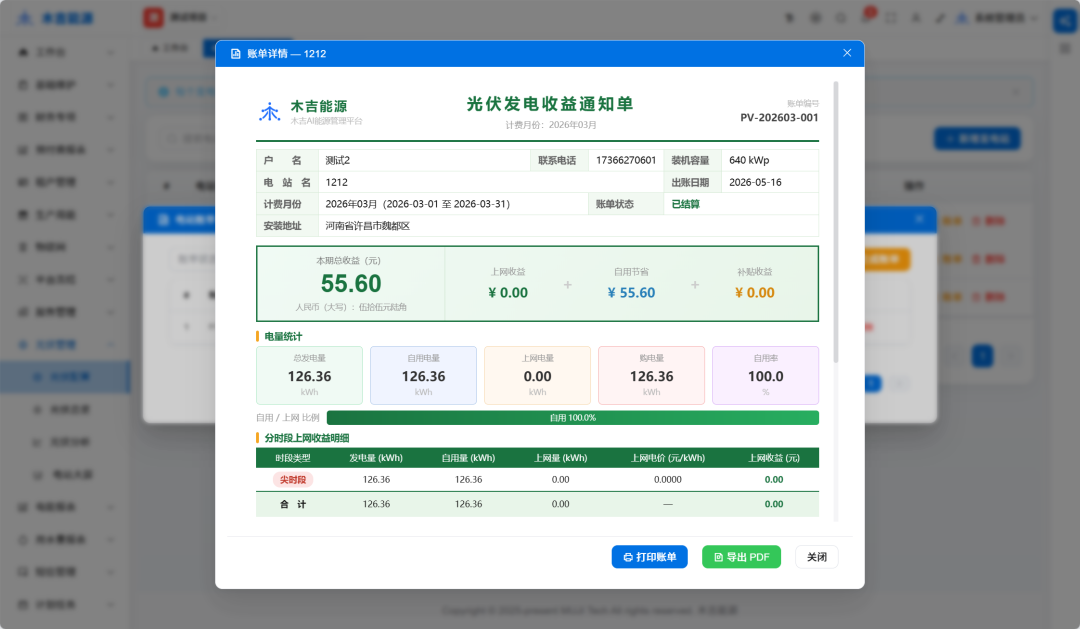Screen dimensions: 1080x629
Task: Click the 尖时段 tag in the table
Action: [293, 480]
